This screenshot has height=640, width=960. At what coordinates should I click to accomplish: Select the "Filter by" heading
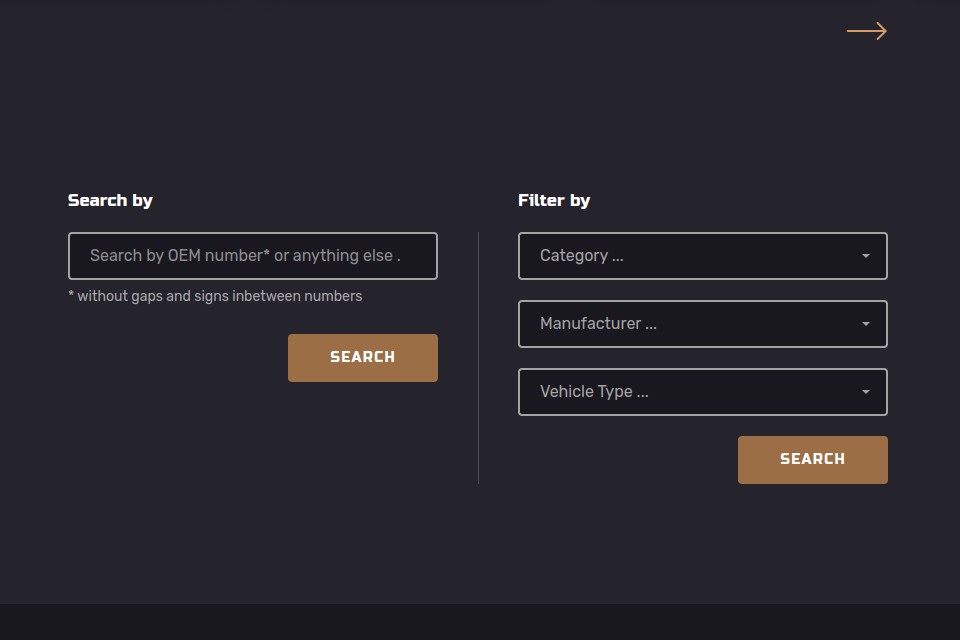click(554, 200)
